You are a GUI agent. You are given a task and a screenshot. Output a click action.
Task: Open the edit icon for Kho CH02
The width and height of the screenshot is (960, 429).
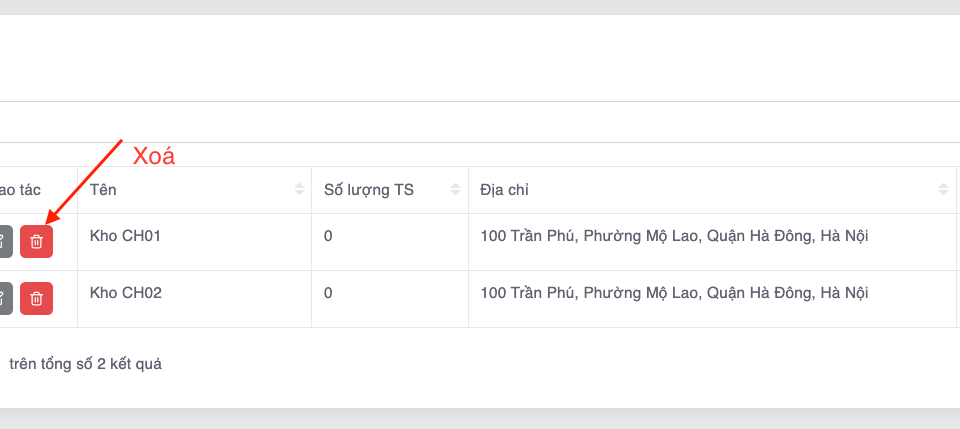click(x=4, y=298)
